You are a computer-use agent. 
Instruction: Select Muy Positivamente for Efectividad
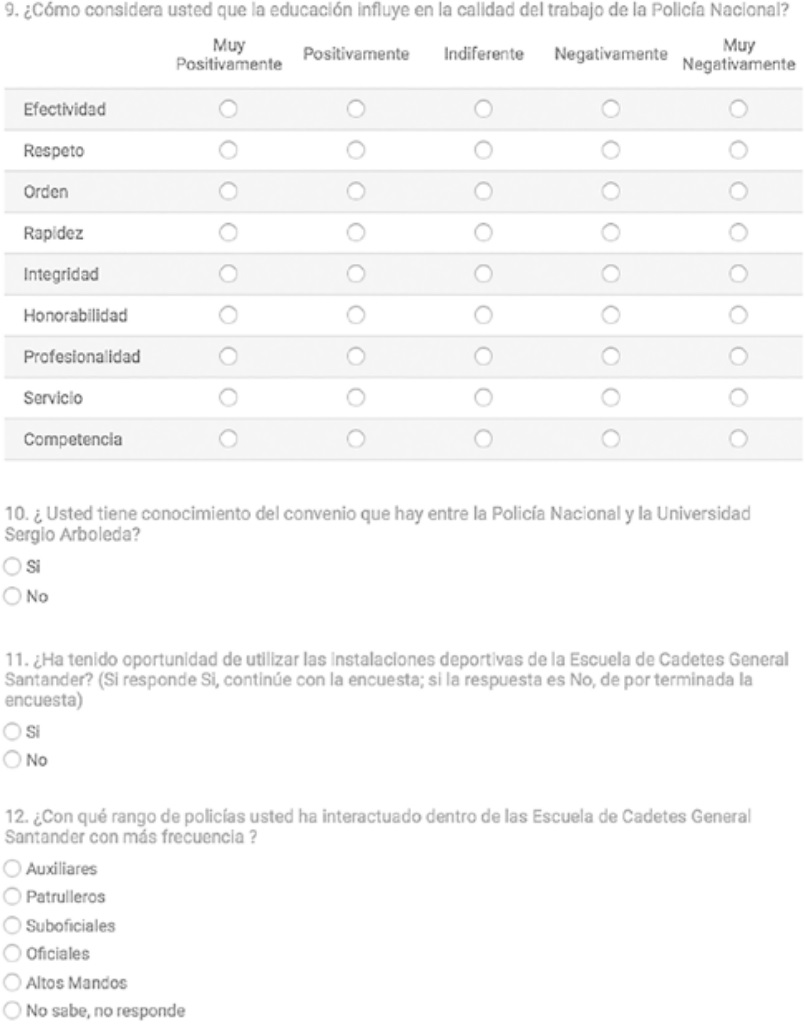click(x=228, y=108)
